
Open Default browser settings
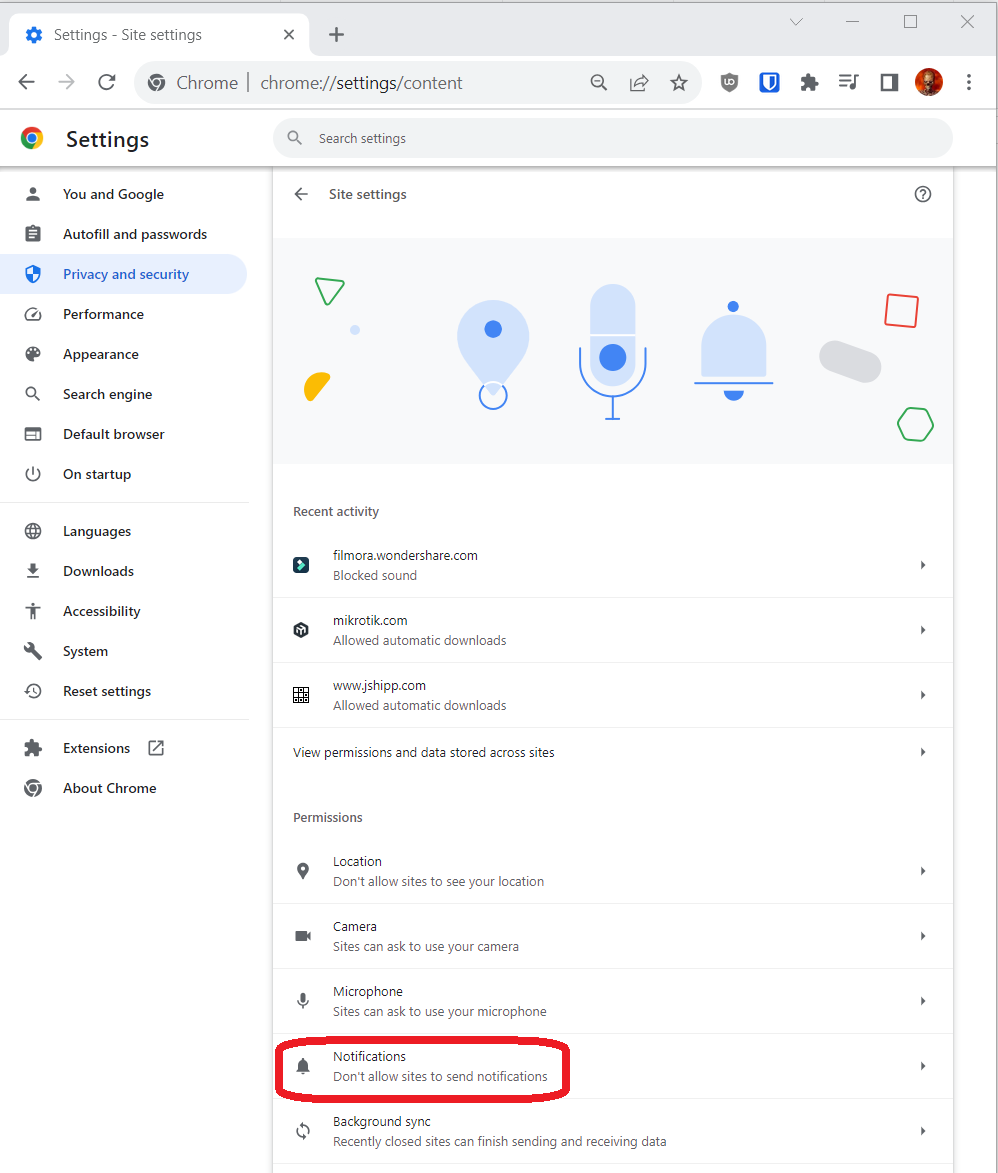(123, 435)
